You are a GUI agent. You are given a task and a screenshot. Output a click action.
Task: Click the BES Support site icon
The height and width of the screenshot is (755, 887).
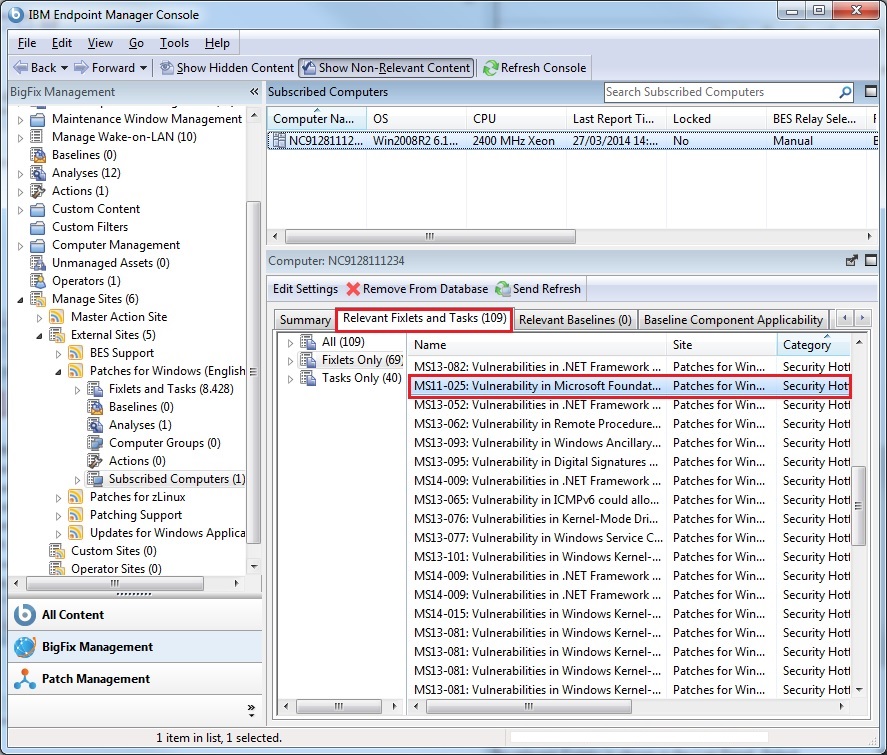[x=75, y=353]
